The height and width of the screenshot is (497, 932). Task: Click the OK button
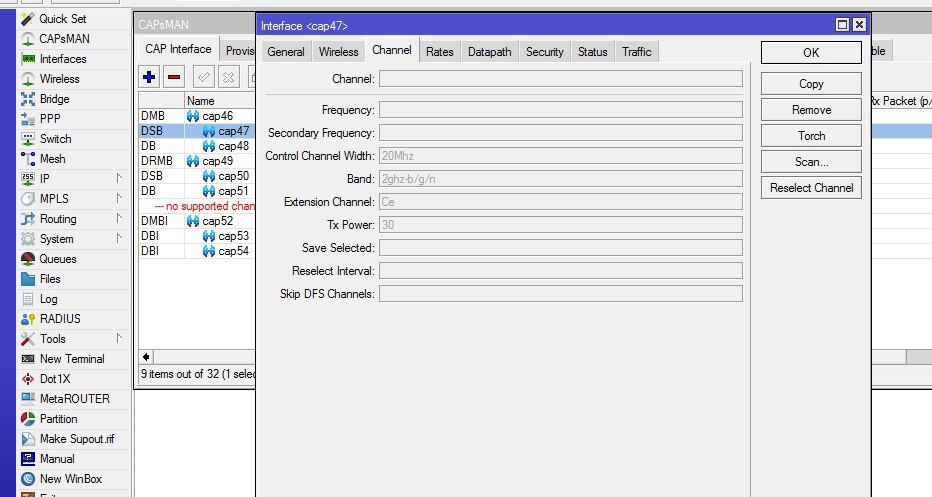(811, 52)
